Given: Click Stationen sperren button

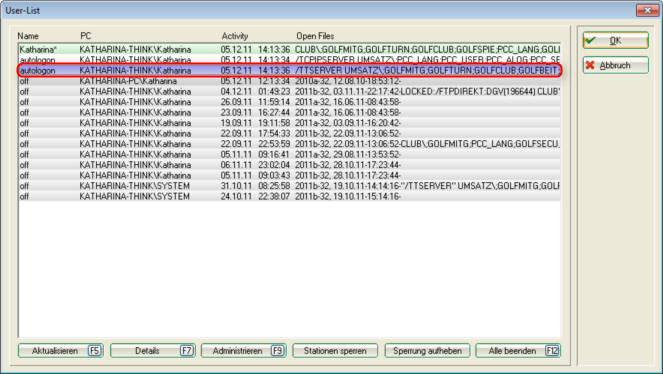Looking at the screenshot, I should click(x=335, y=351).
